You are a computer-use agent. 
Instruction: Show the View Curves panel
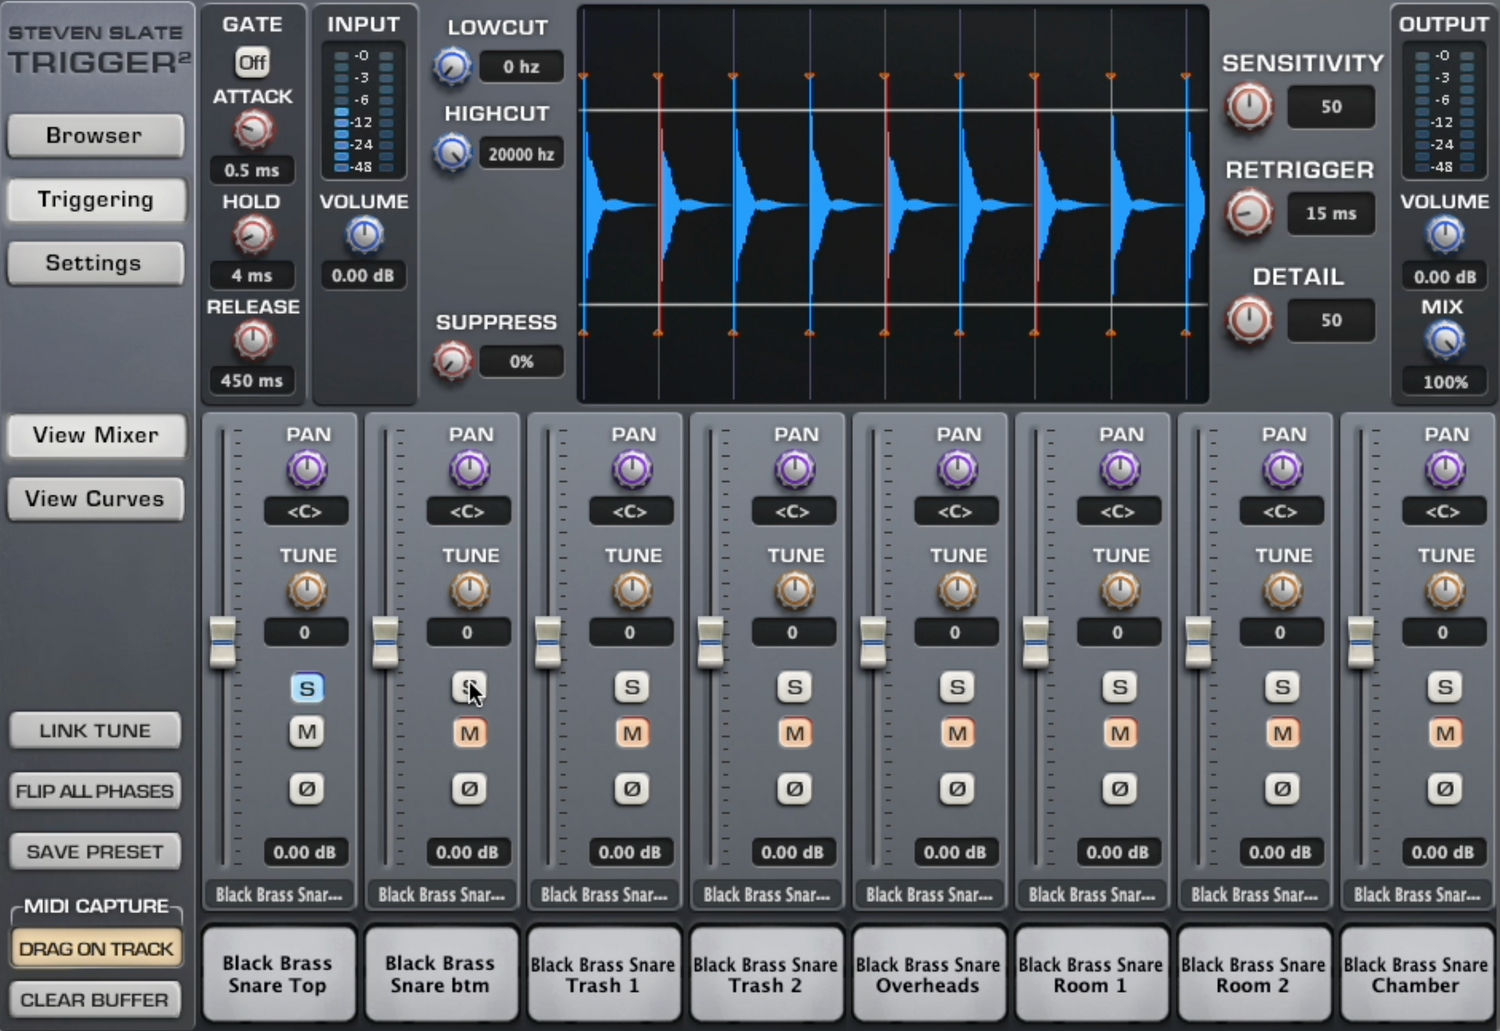(95, 499)
